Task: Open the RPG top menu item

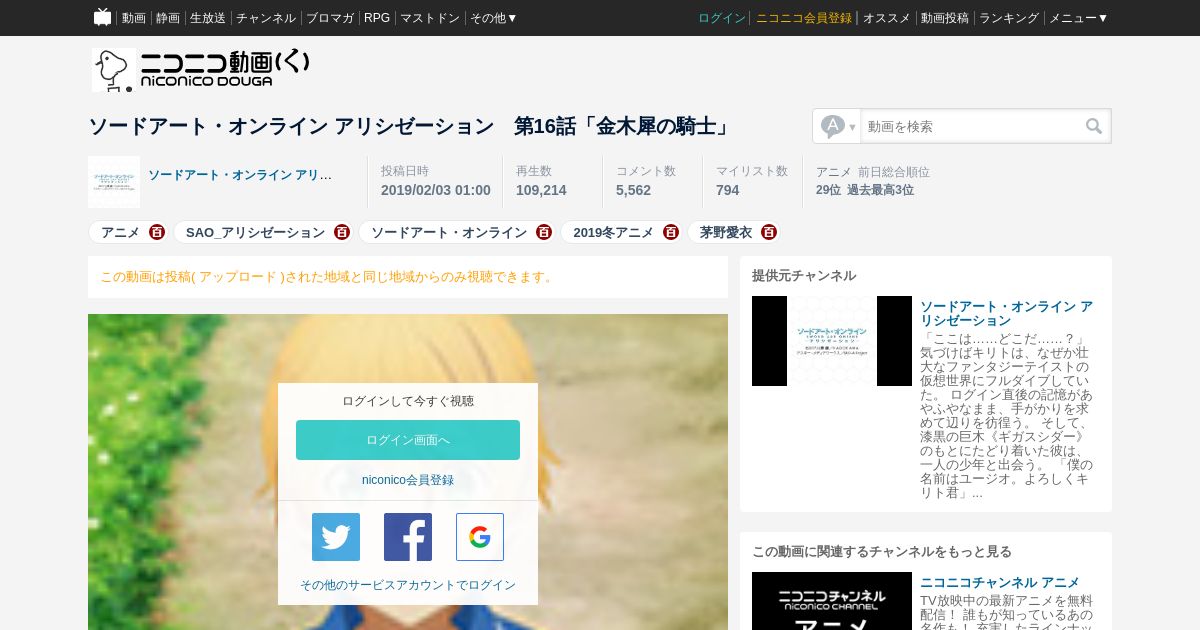Action: point(377,18)
